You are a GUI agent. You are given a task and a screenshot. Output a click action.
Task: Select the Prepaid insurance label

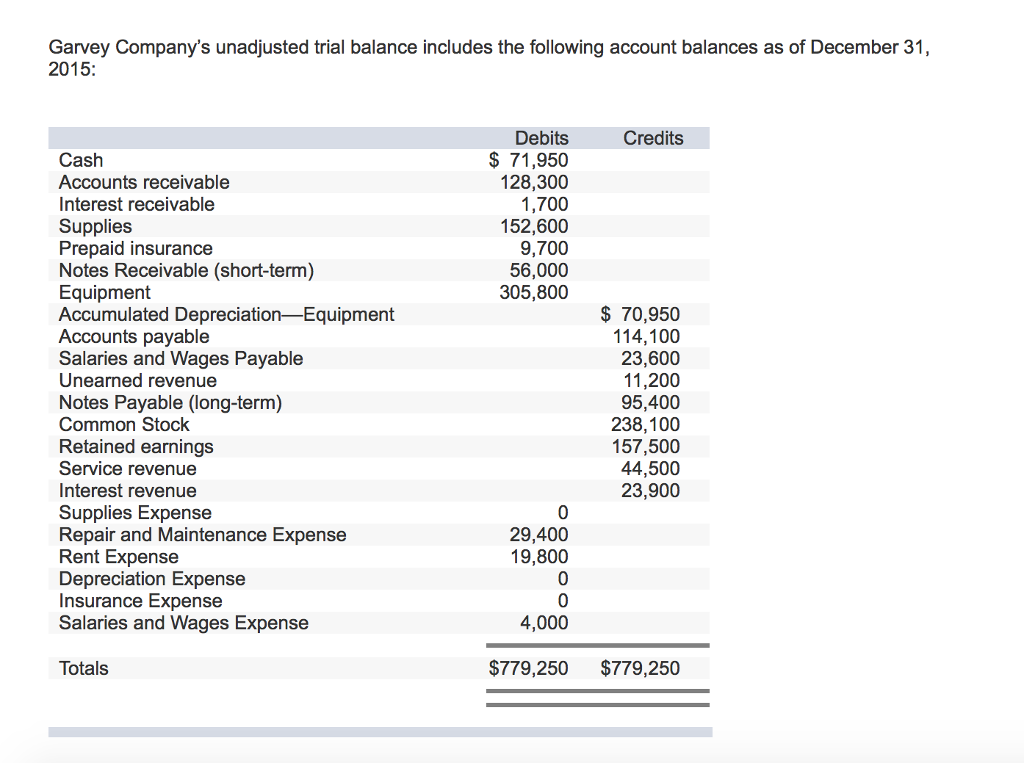136,249
